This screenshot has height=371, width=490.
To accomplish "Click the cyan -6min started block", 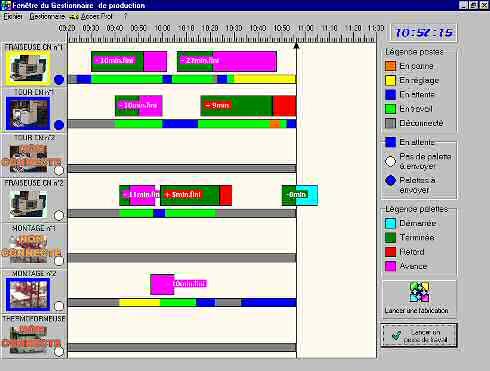I will click(300, 195).
